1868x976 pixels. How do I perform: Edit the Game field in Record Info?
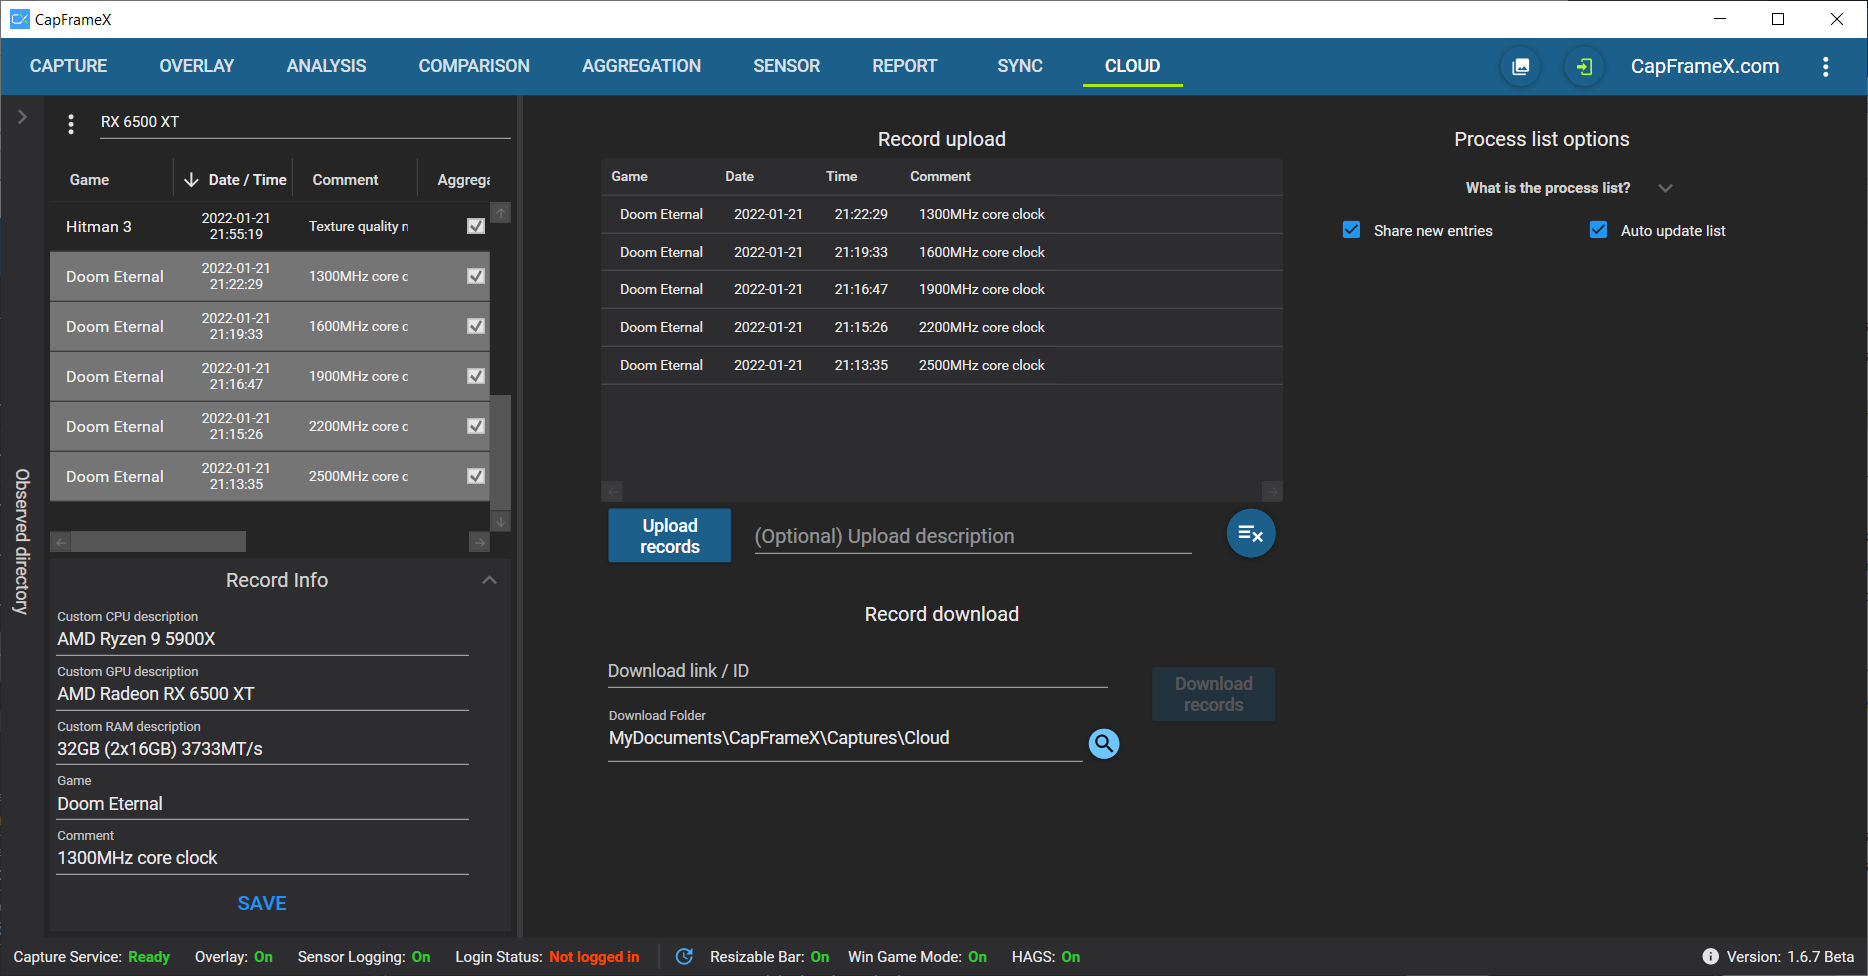click(263, 804)
